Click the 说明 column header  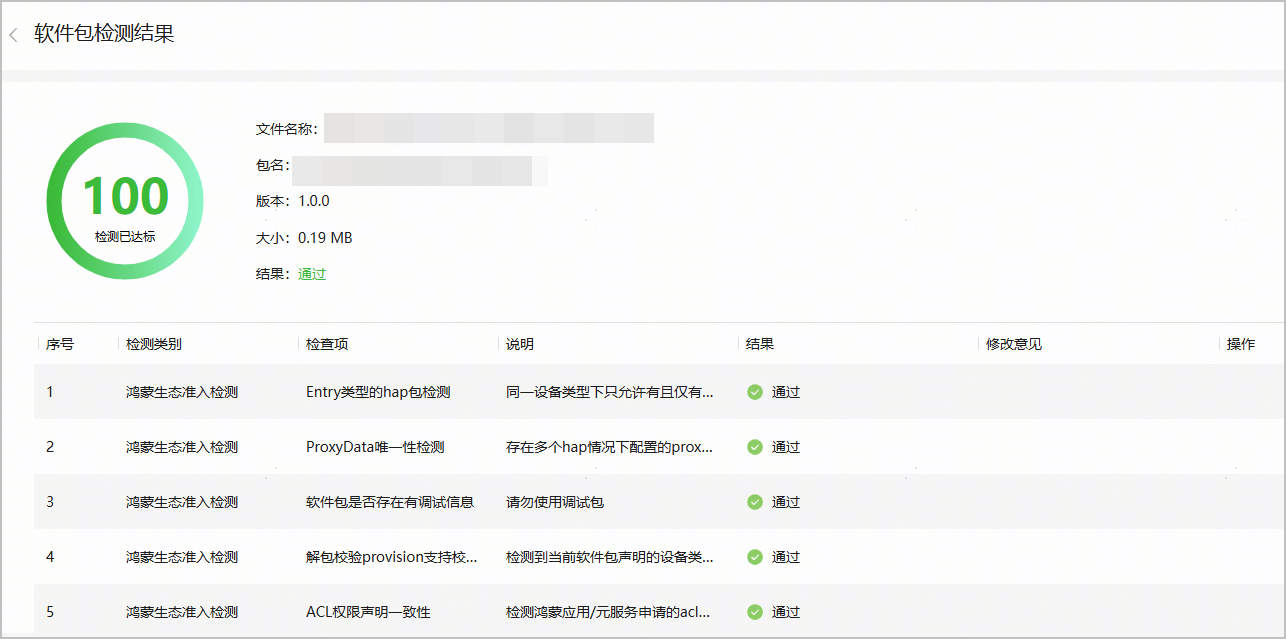click(520, 344)
